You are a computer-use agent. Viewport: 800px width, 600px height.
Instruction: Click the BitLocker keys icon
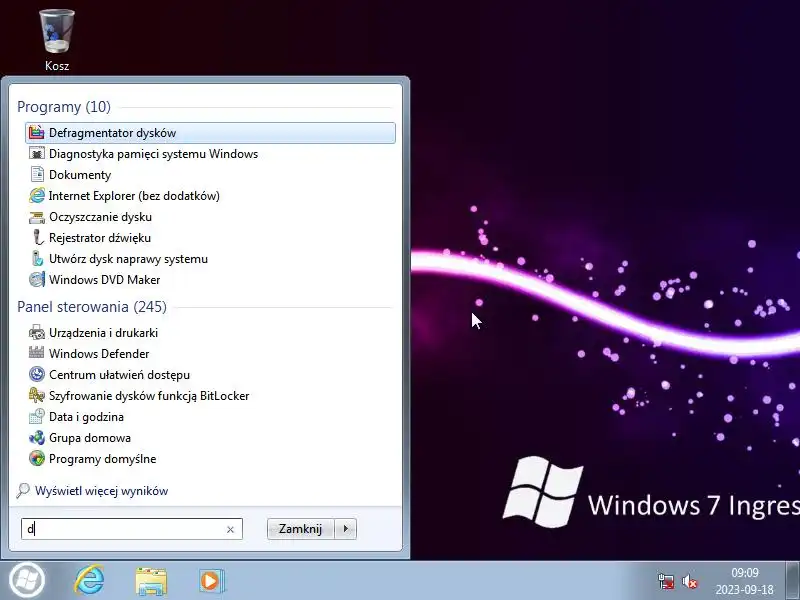37,395
